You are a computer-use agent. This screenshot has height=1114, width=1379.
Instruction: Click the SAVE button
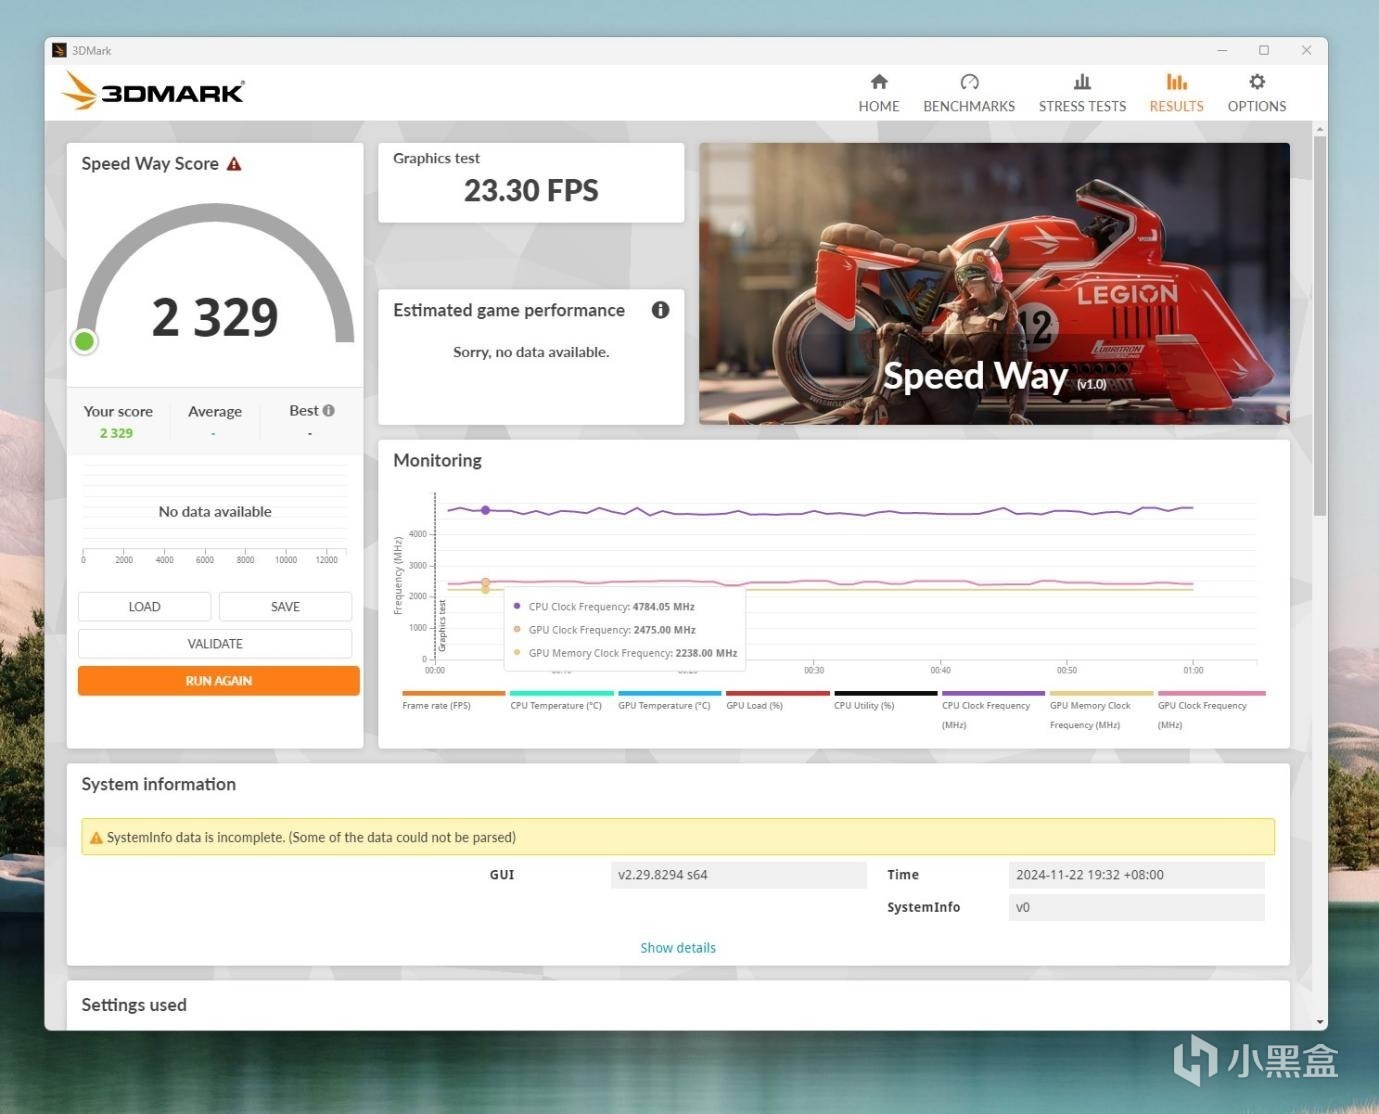tap(285, 607)
